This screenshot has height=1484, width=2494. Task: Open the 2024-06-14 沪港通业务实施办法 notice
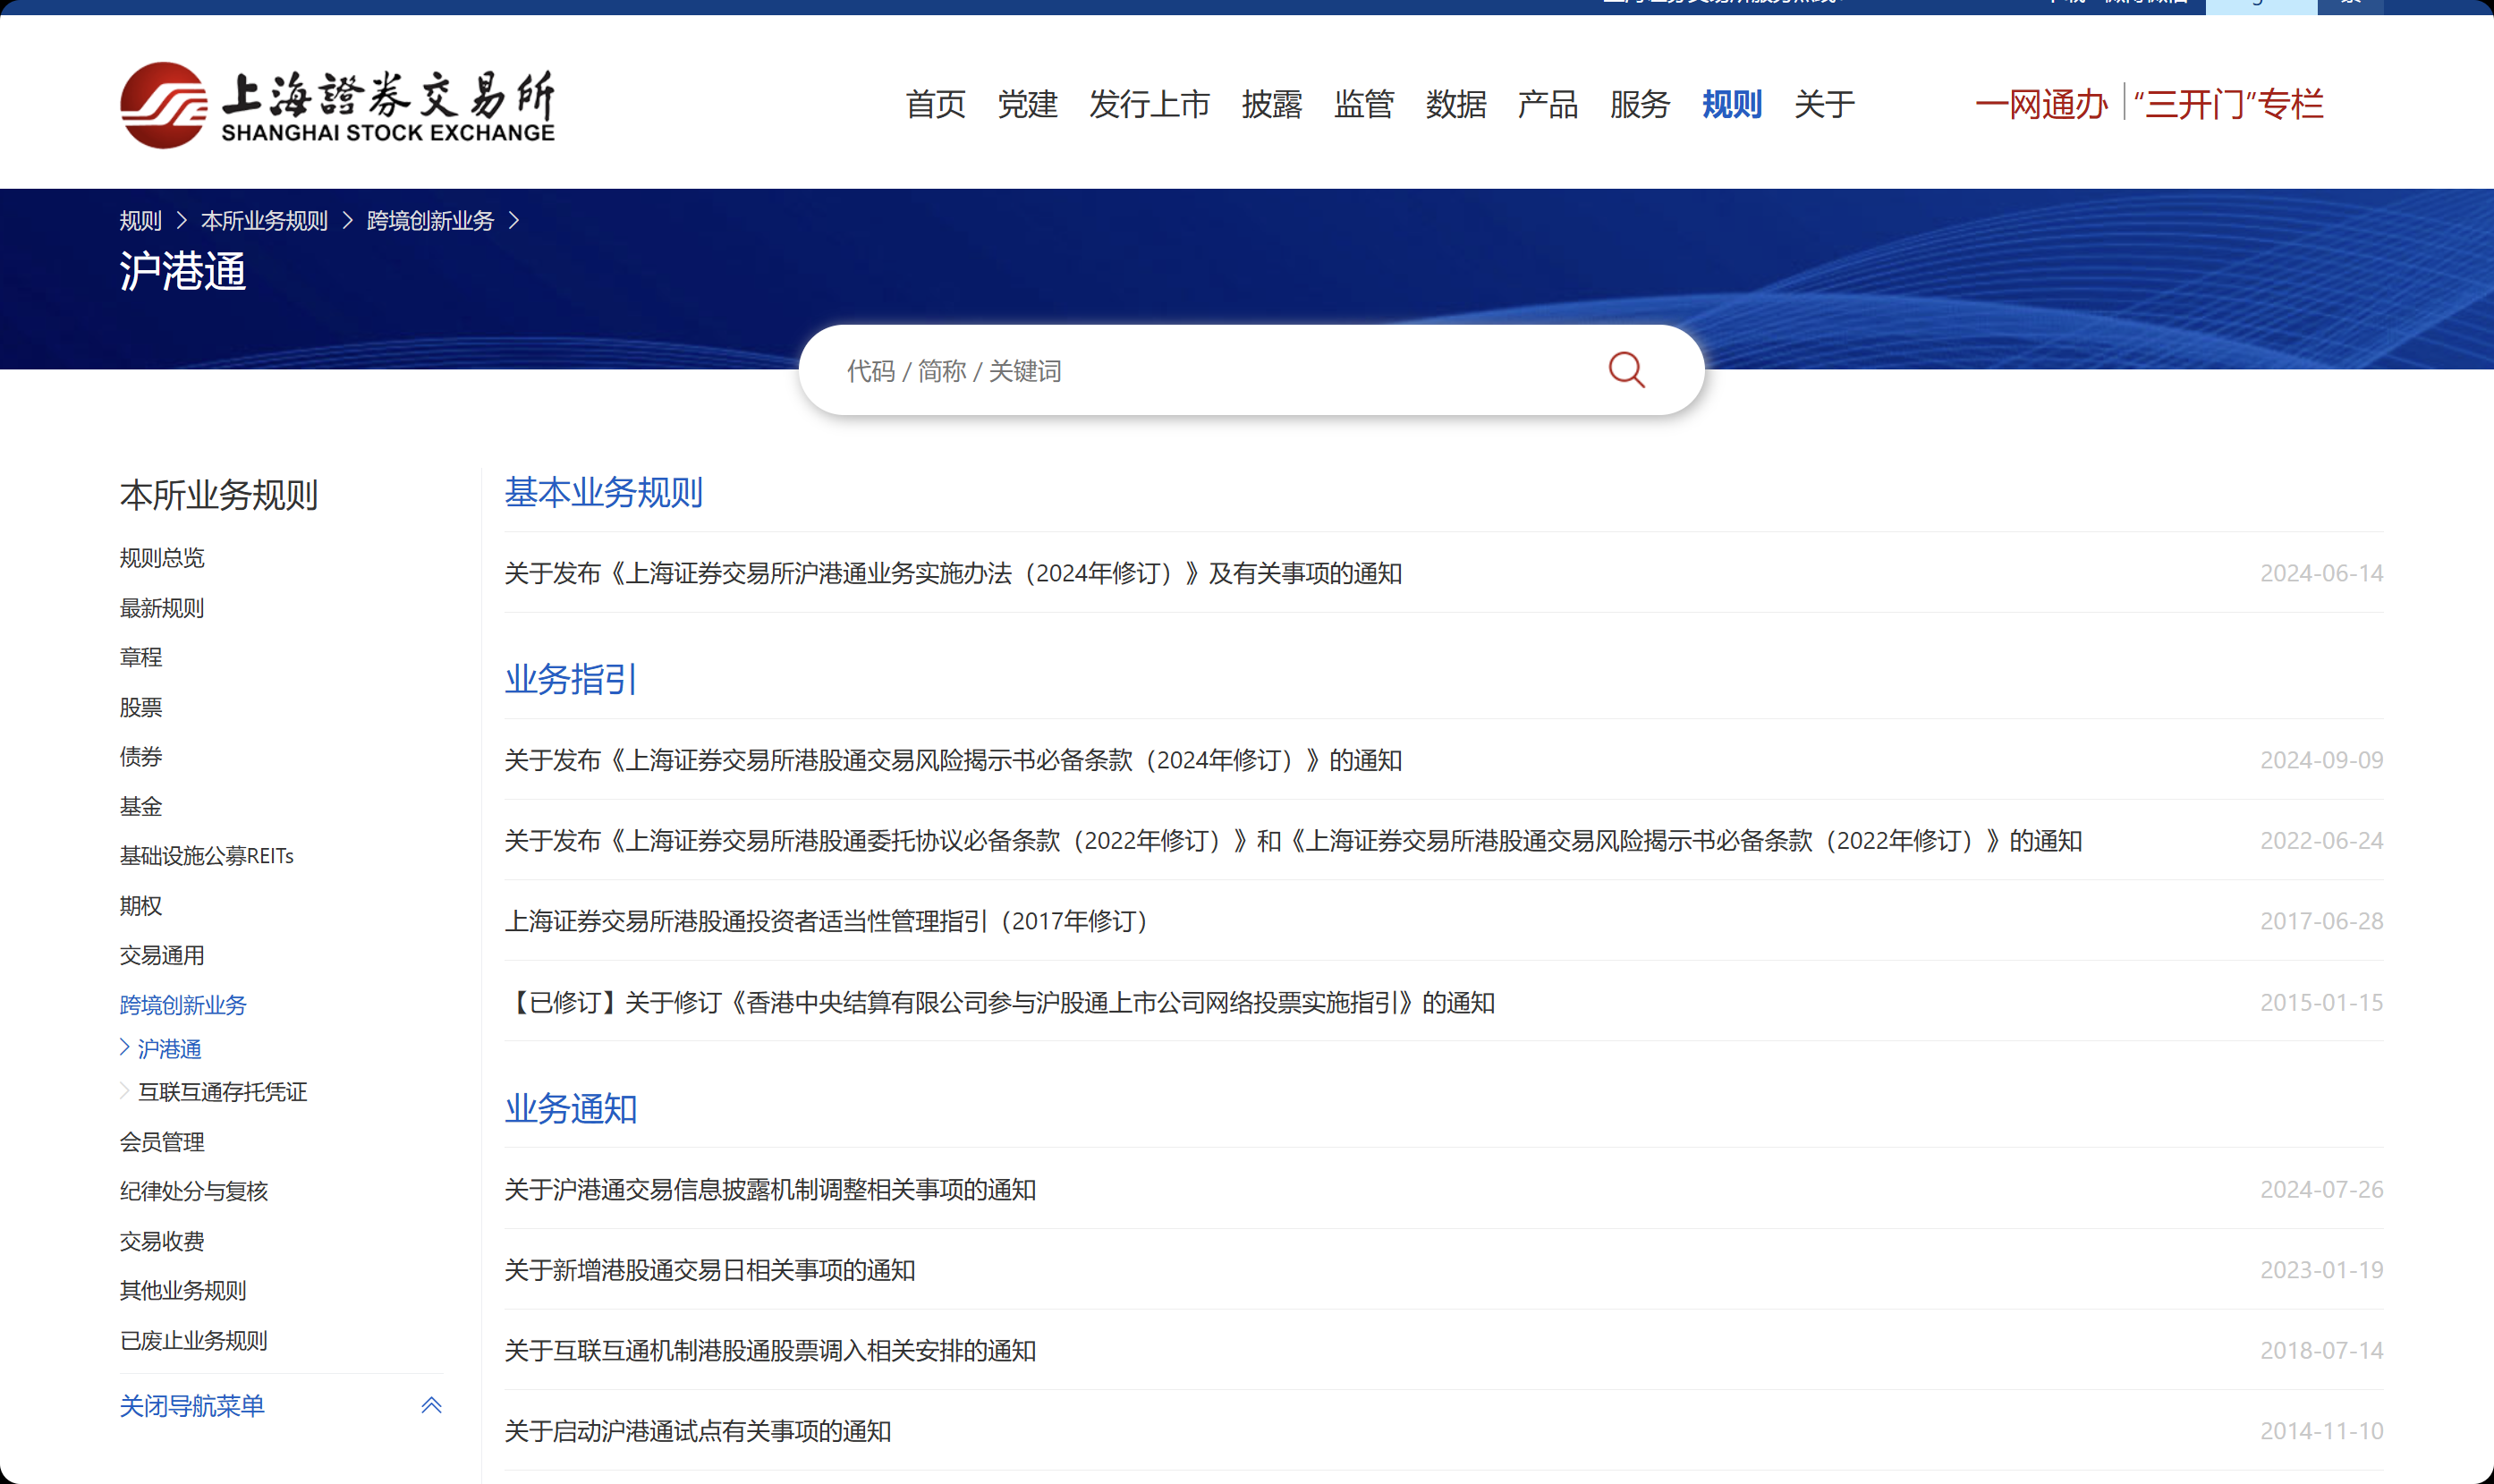click(x=952, y=572)
